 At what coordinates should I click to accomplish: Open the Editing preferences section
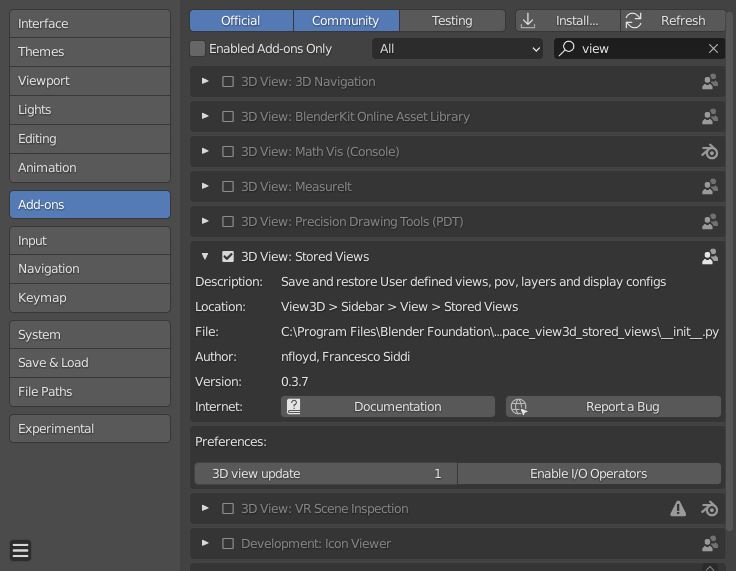[90, 139]
